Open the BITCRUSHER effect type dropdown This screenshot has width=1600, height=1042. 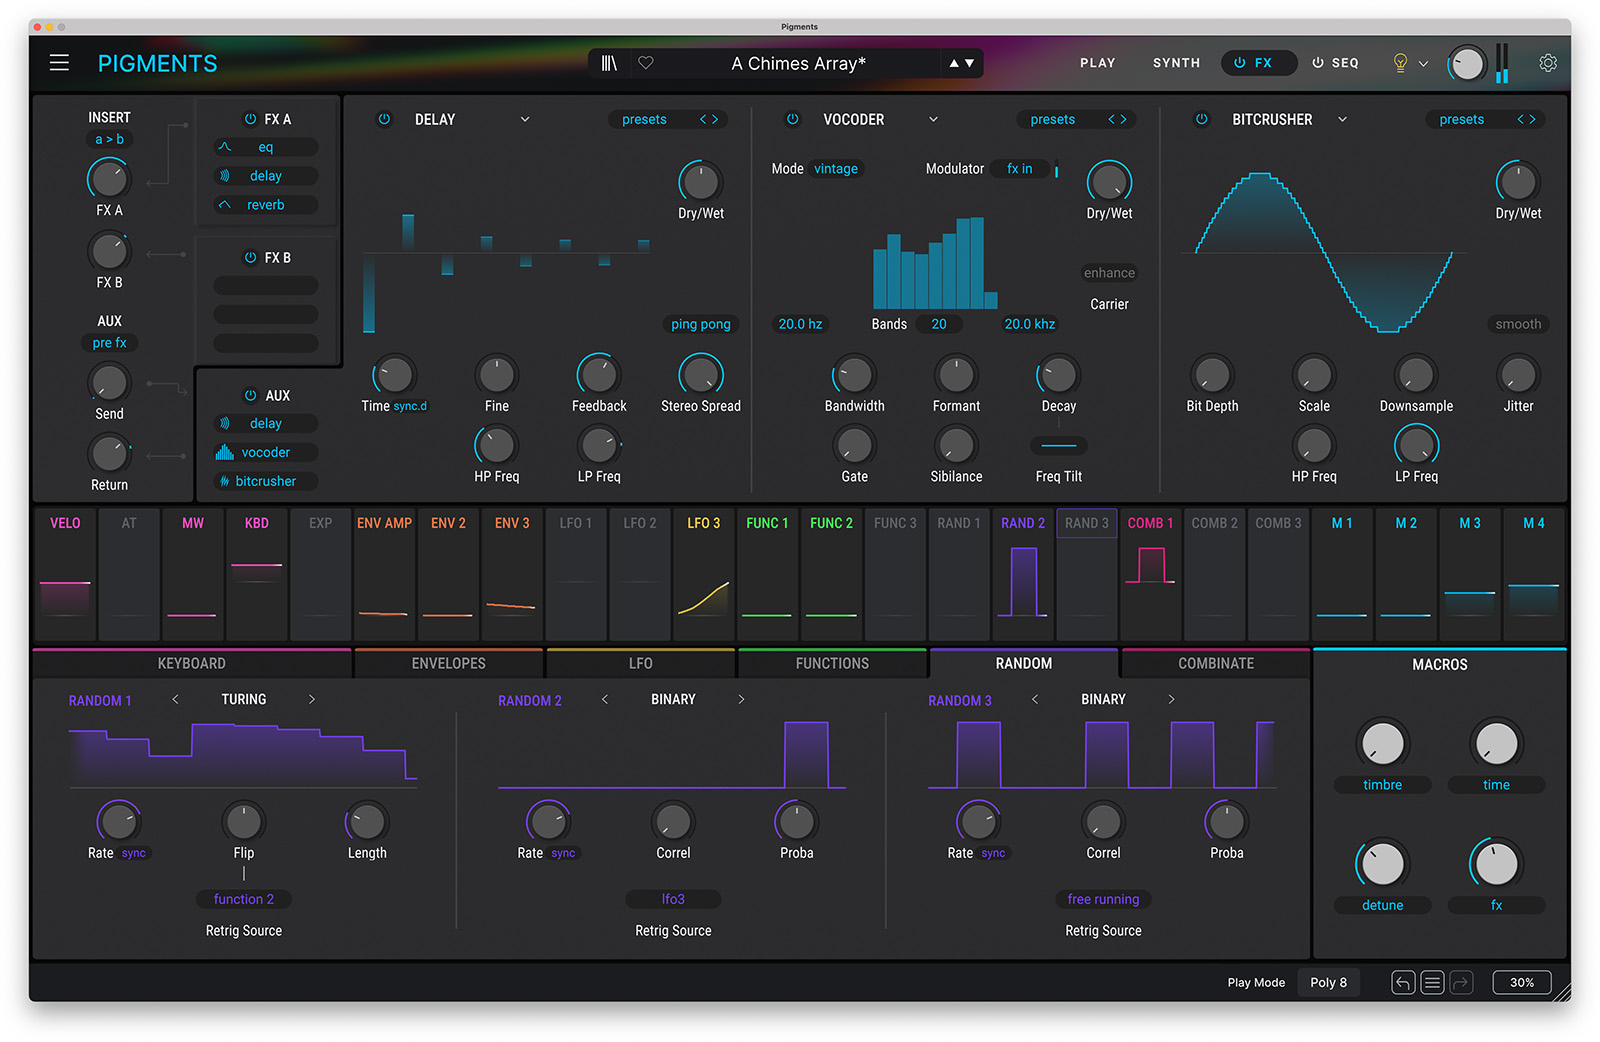point(1342,119)
